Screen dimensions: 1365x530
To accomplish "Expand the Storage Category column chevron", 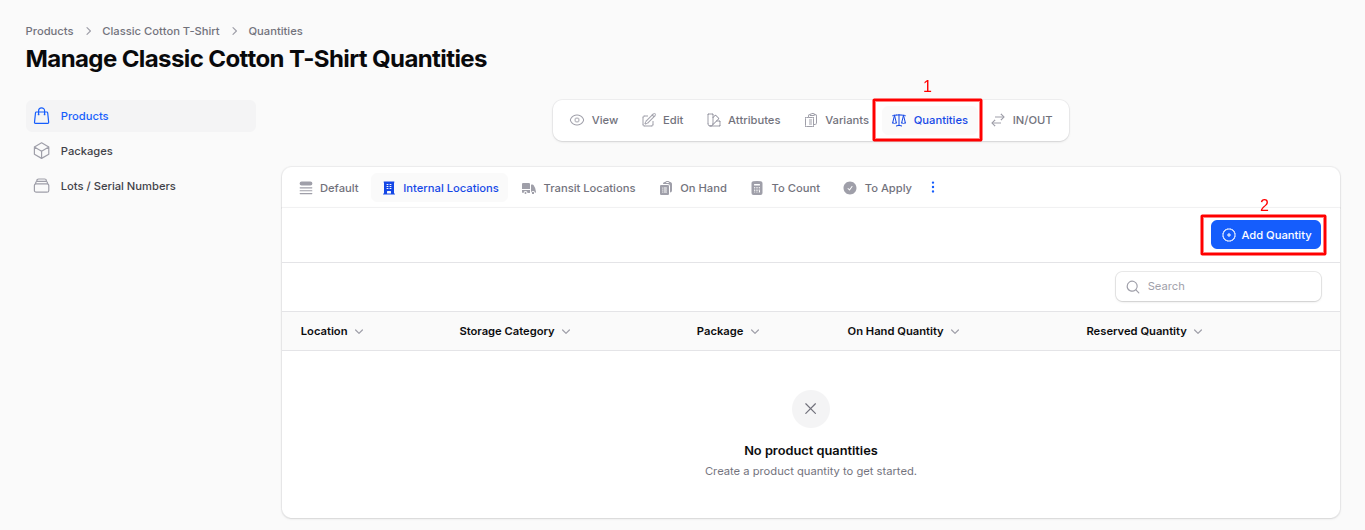I will [x=566, y=331].
